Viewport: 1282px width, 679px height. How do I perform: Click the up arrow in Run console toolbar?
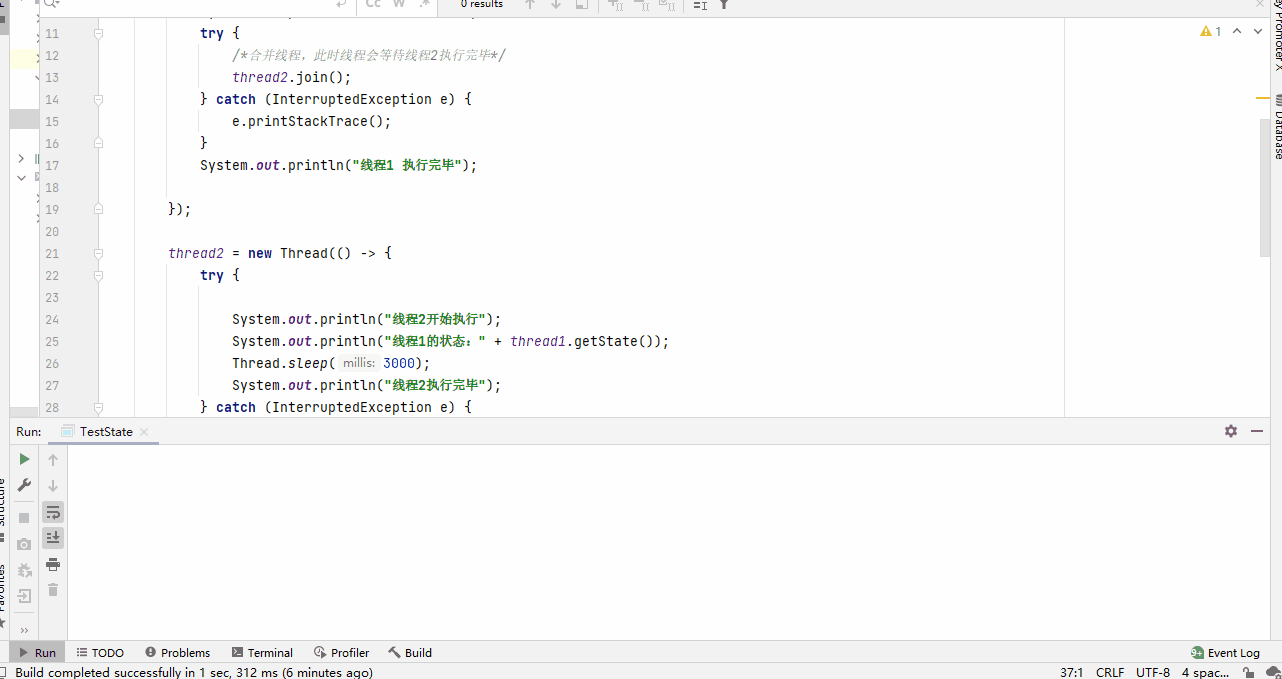(53, 459)
